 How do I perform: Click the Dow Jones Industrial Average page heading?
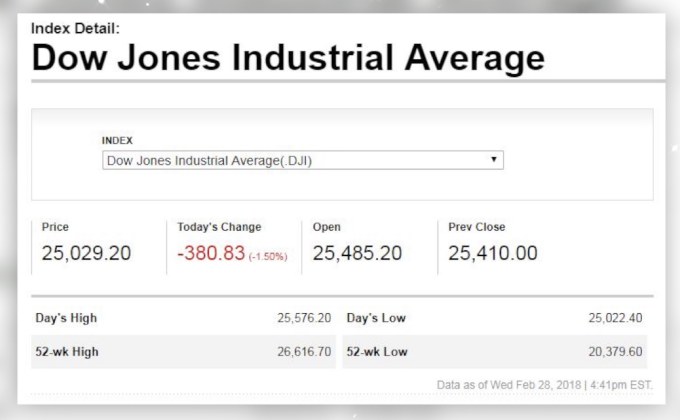pyautogui.click(x=288, y=57)
